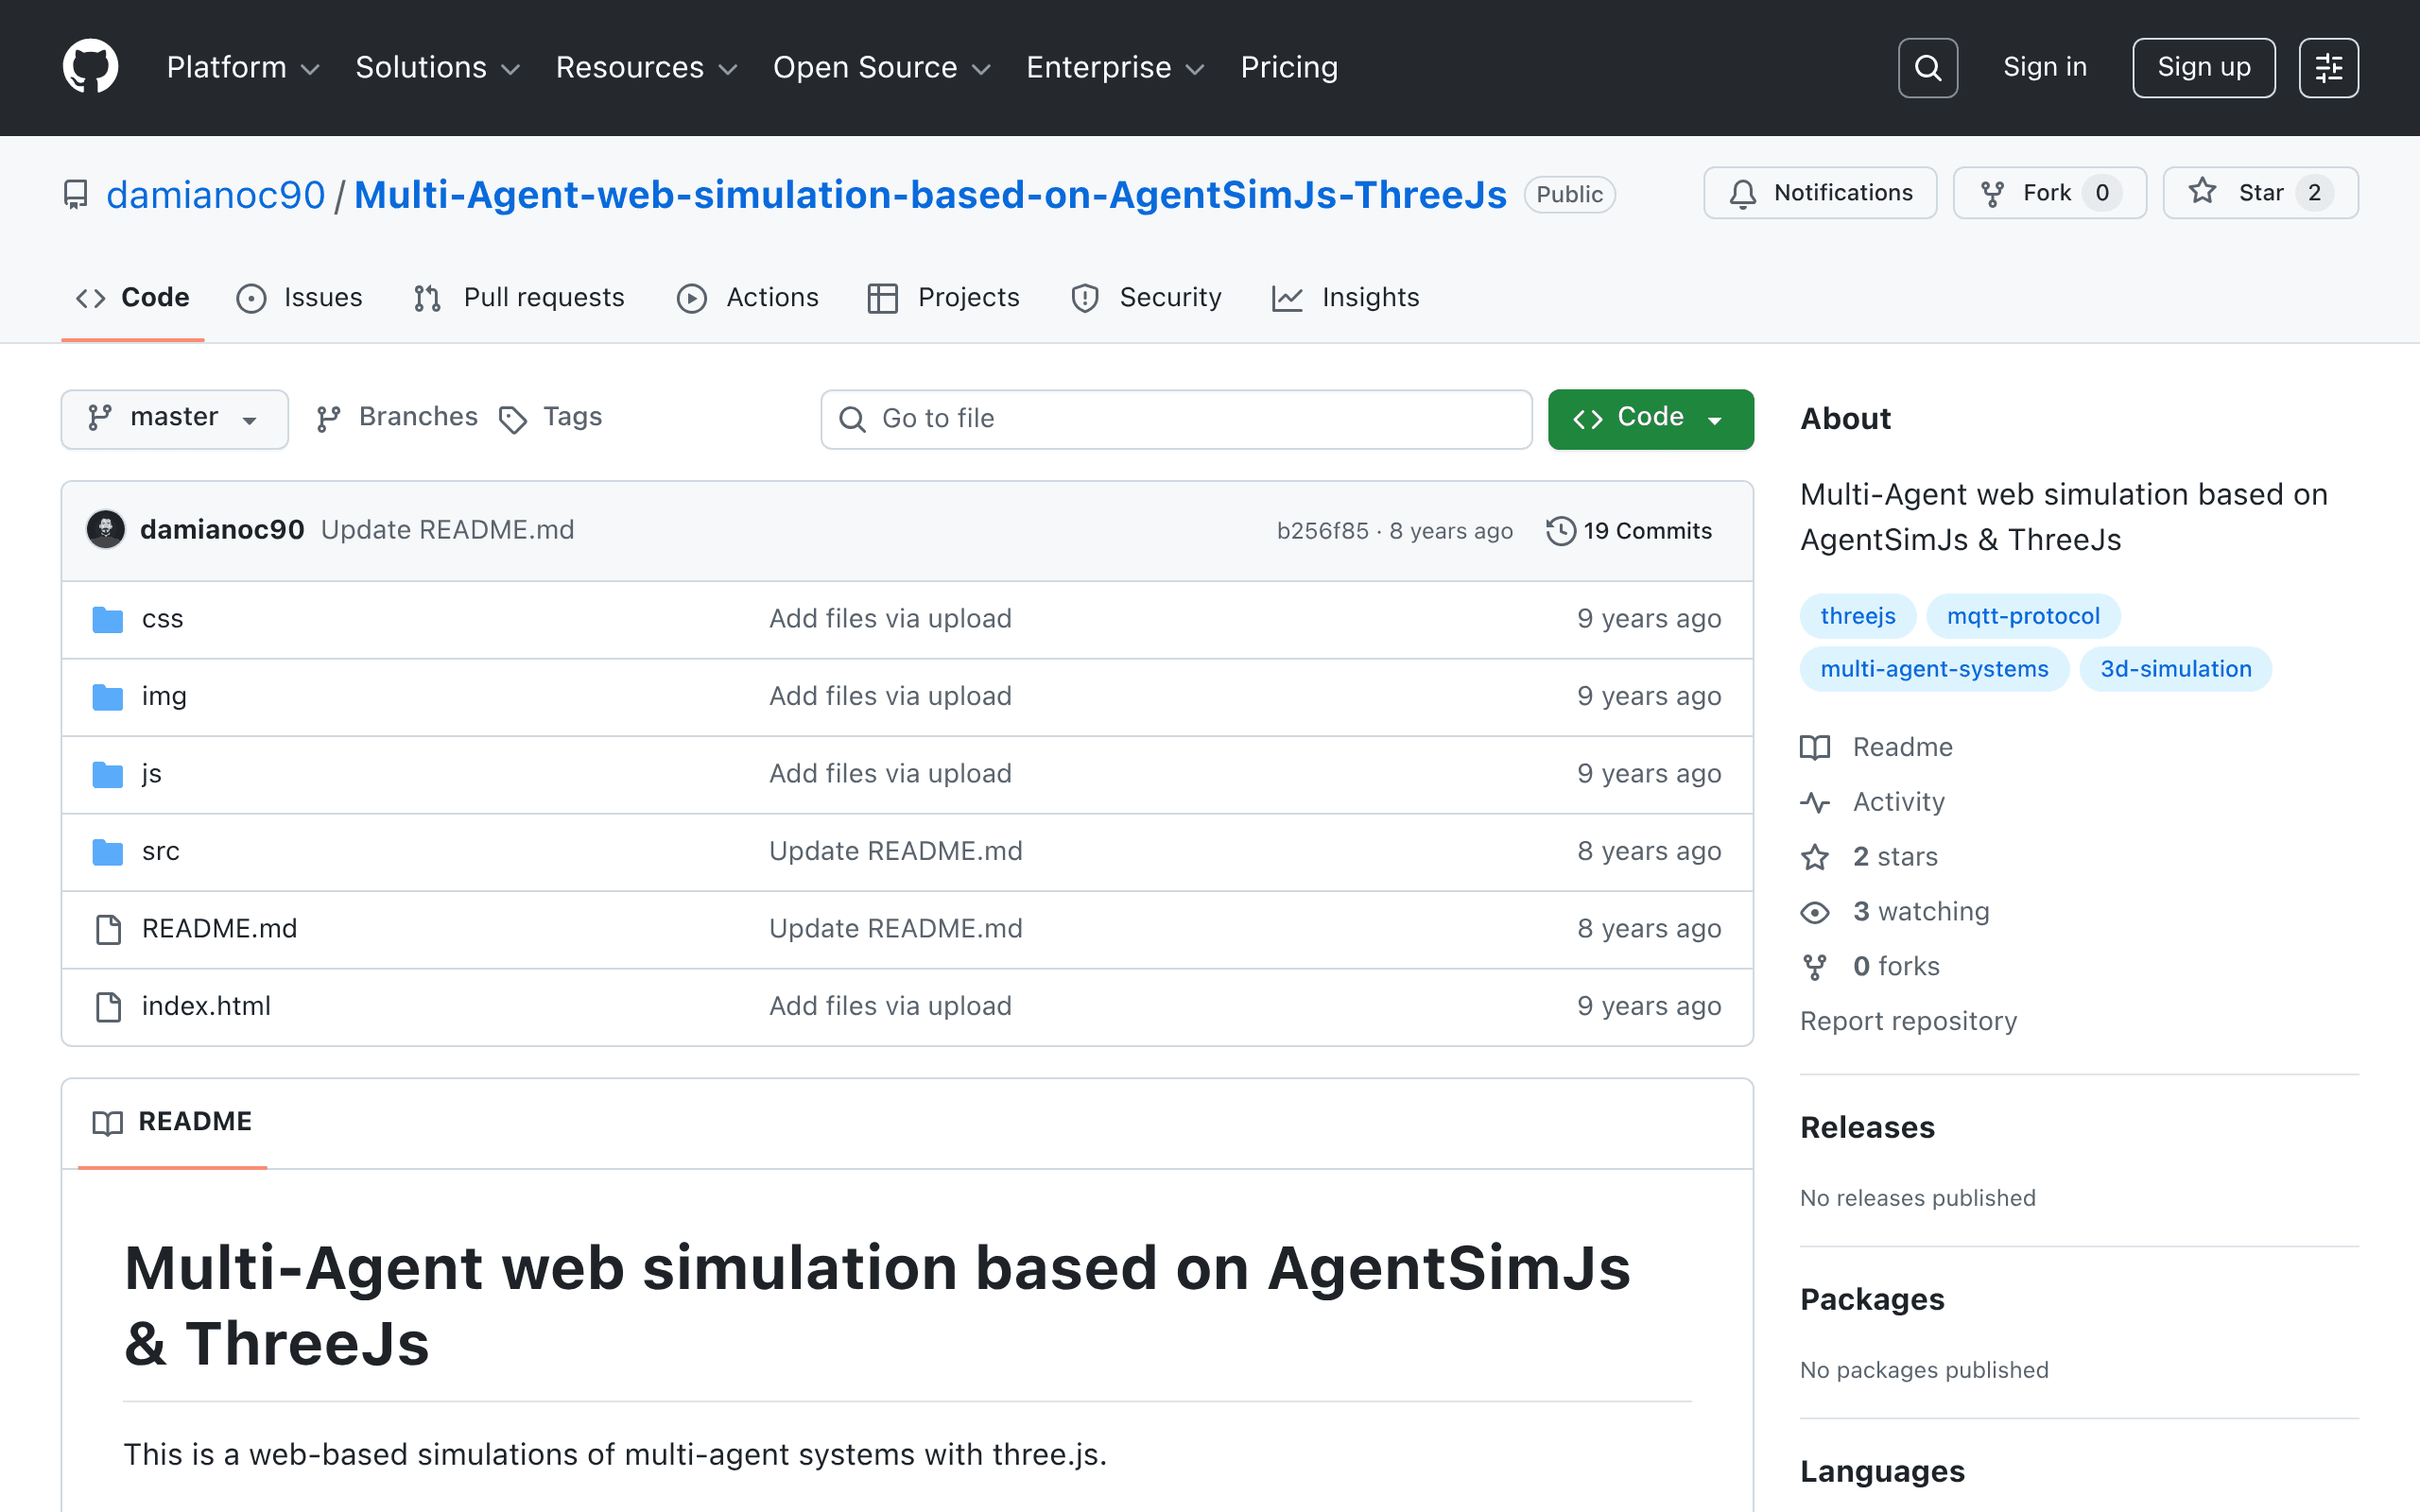Open the search magnifier button
The width and height of the screenshot is (2420, 1512).
1927,68
